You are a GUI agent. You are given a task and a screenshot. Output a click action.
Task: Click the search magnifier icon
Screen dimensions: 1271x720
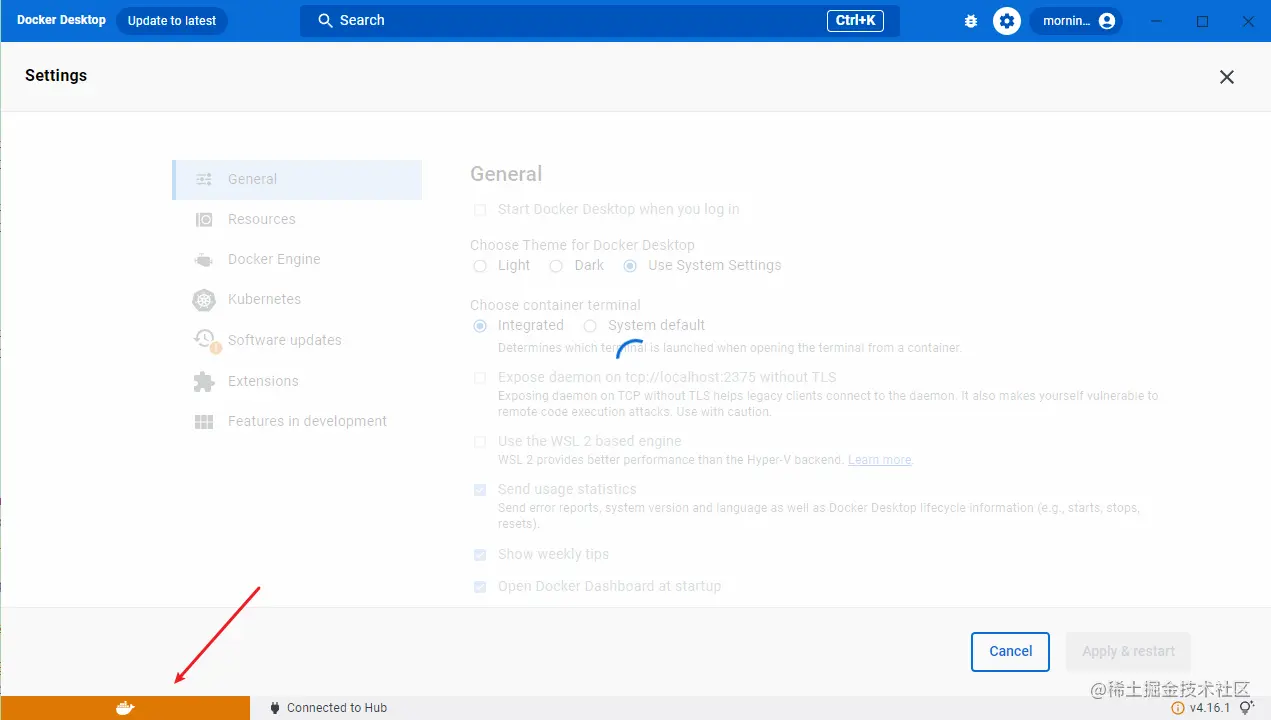[x=325, y=21]
